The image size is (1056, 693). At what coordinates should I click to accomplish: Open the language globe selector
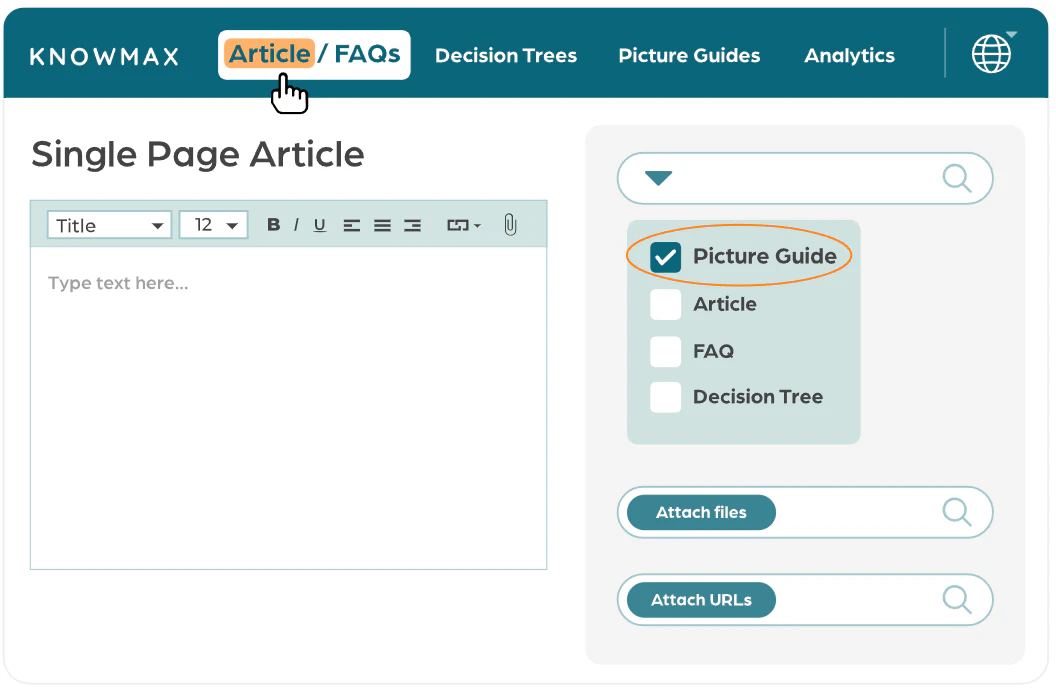click(991, 54)
